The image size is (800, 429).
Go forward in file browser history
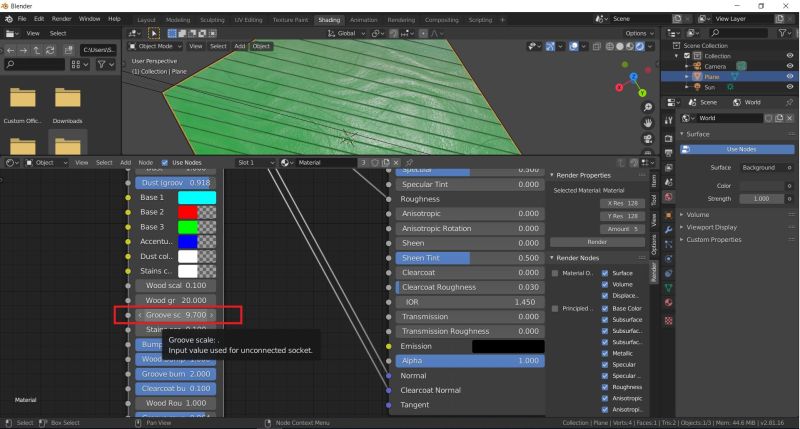tap(23, 51)
